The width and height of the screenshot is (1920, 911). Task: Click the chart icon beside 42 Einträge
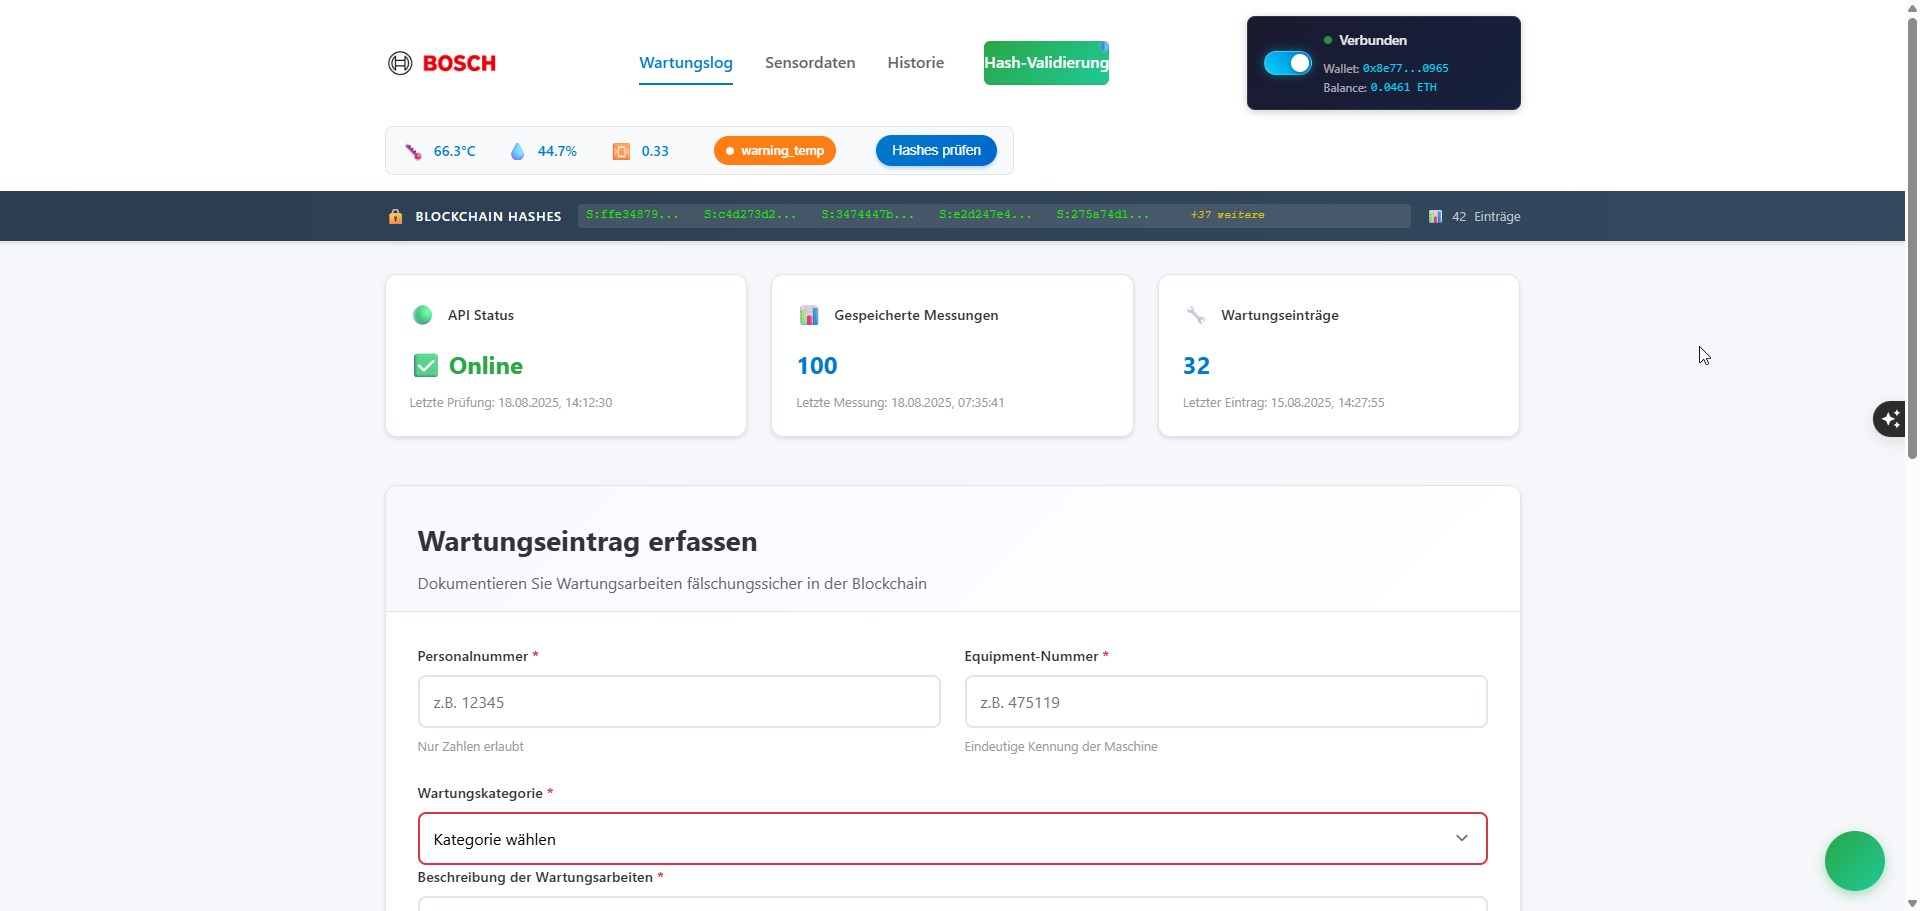[1436, 216]
